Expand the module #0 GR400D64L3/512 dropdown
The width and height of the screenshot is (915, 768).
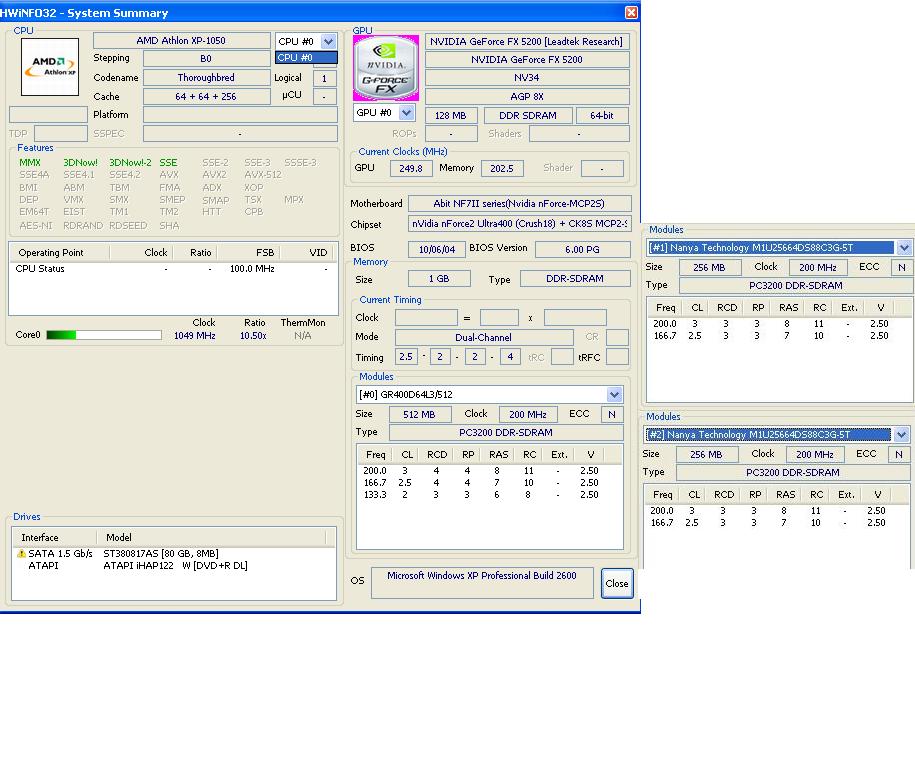click(x=614, y=395)
